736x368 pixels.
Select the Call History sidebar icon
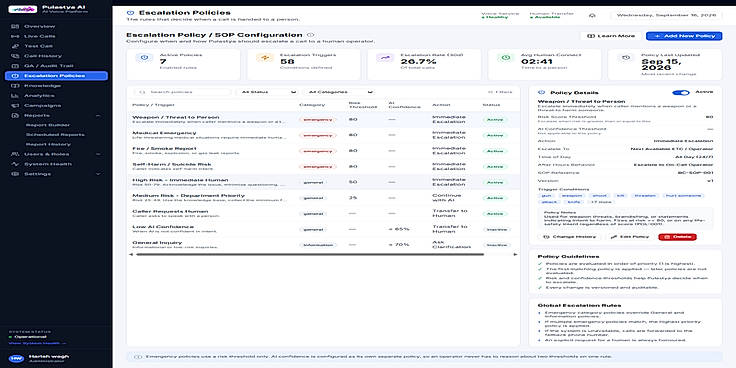coord(15,56)
